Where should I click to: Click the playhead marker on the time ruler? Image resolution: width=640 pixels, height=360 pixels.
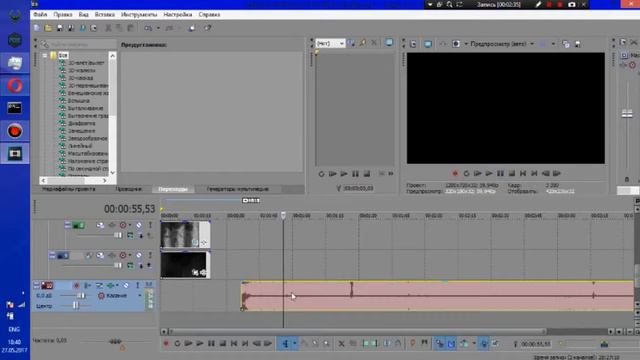283,215
